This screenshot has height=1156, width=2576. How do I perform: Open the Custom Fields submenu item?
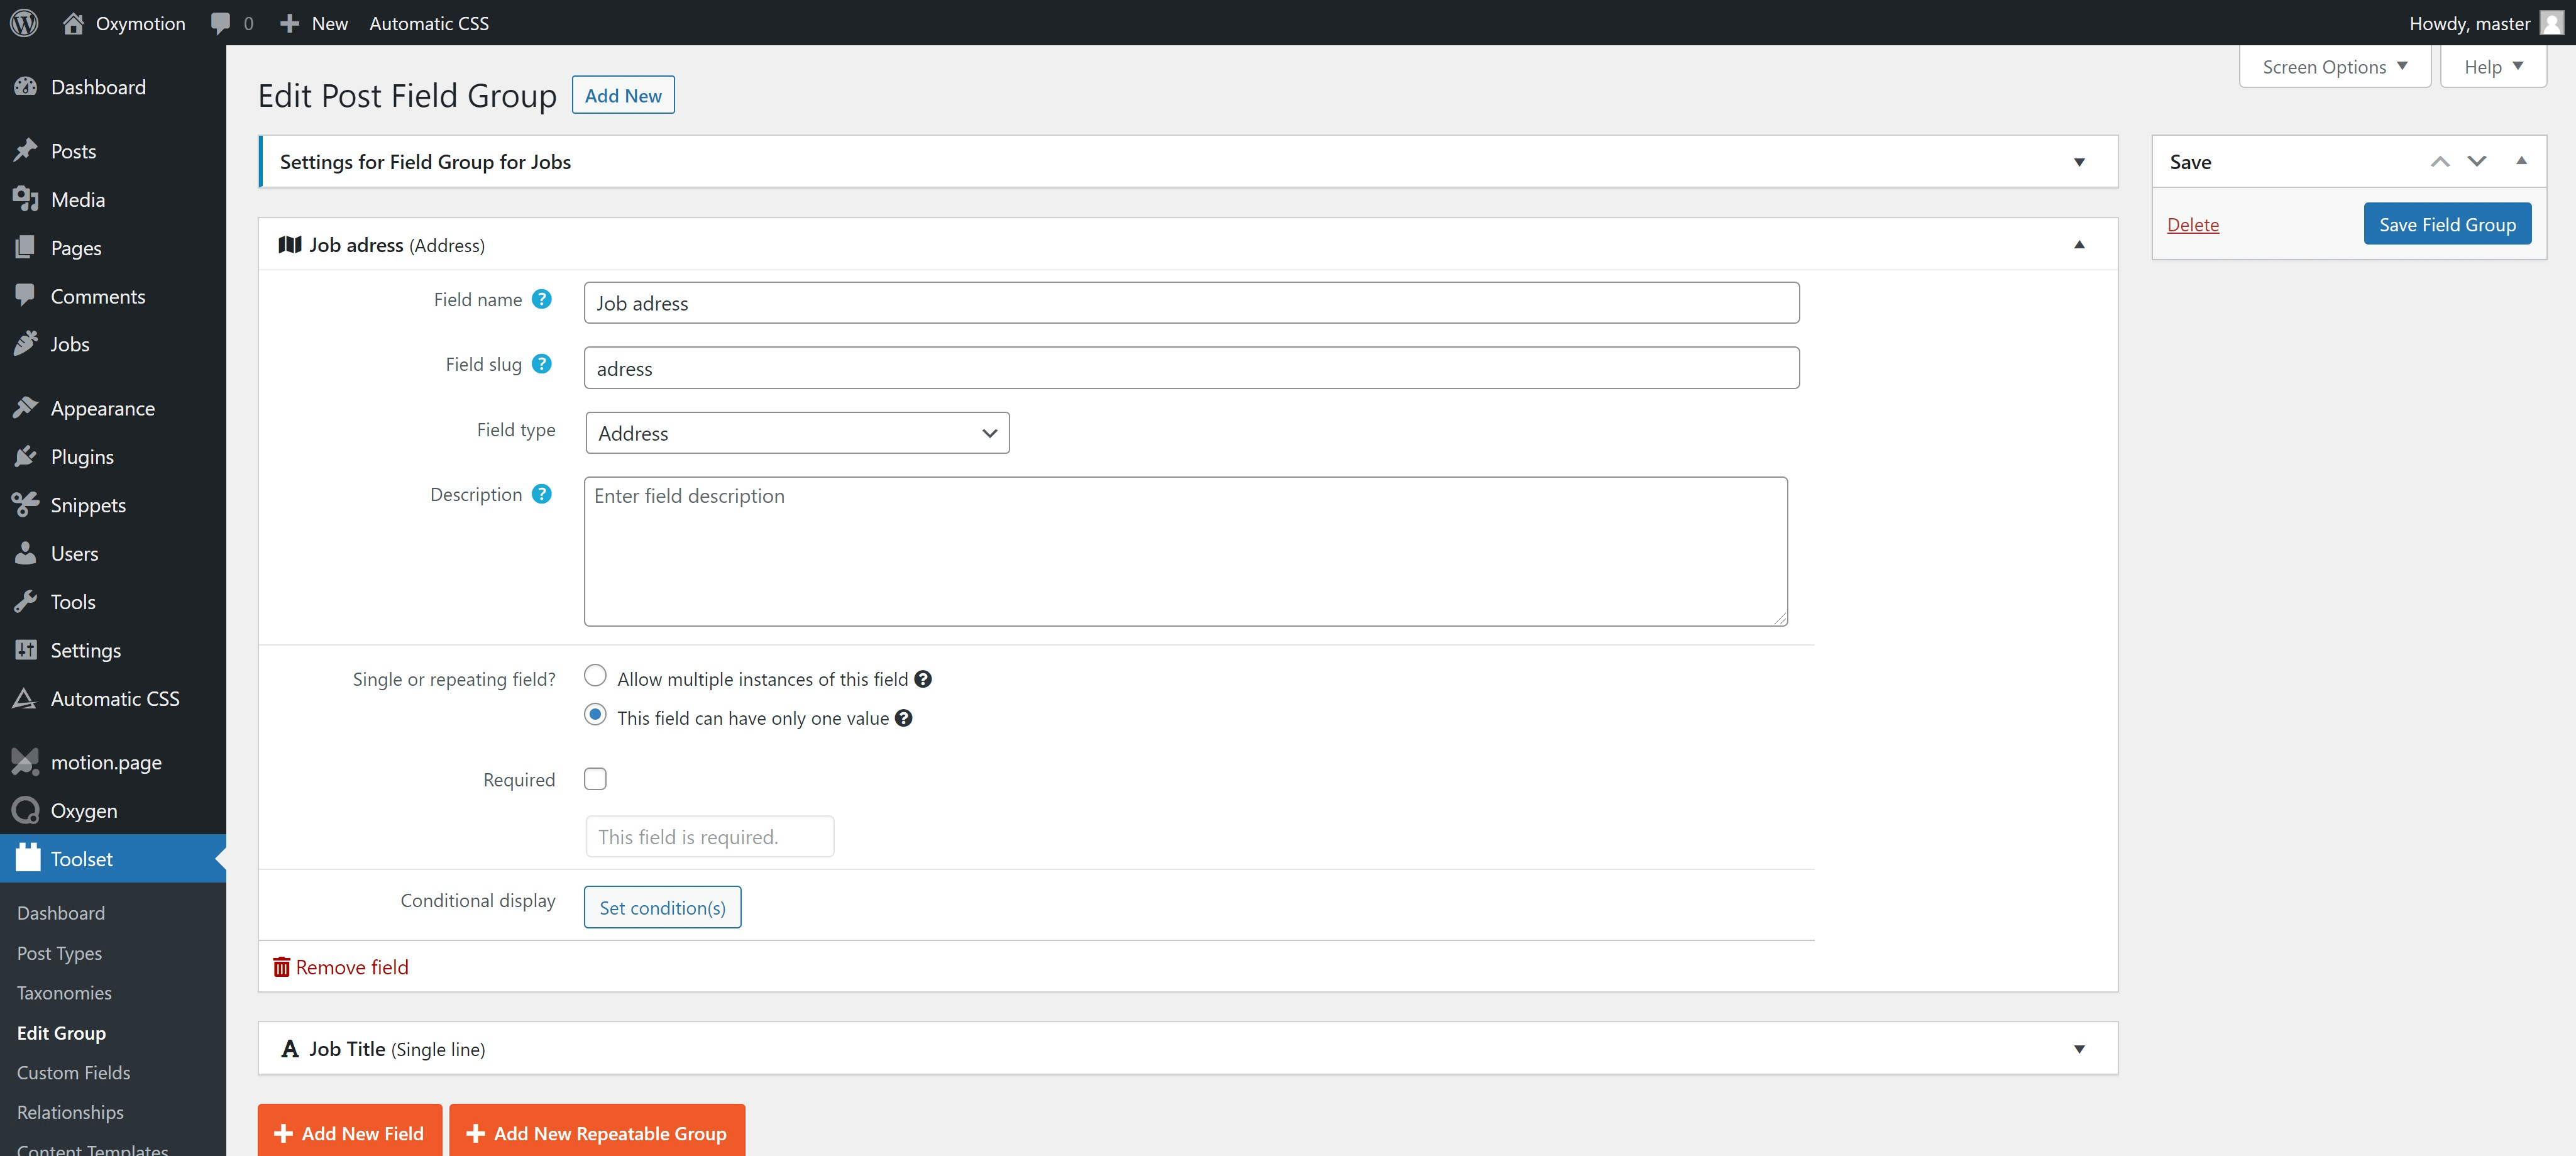pos(73,1072)
